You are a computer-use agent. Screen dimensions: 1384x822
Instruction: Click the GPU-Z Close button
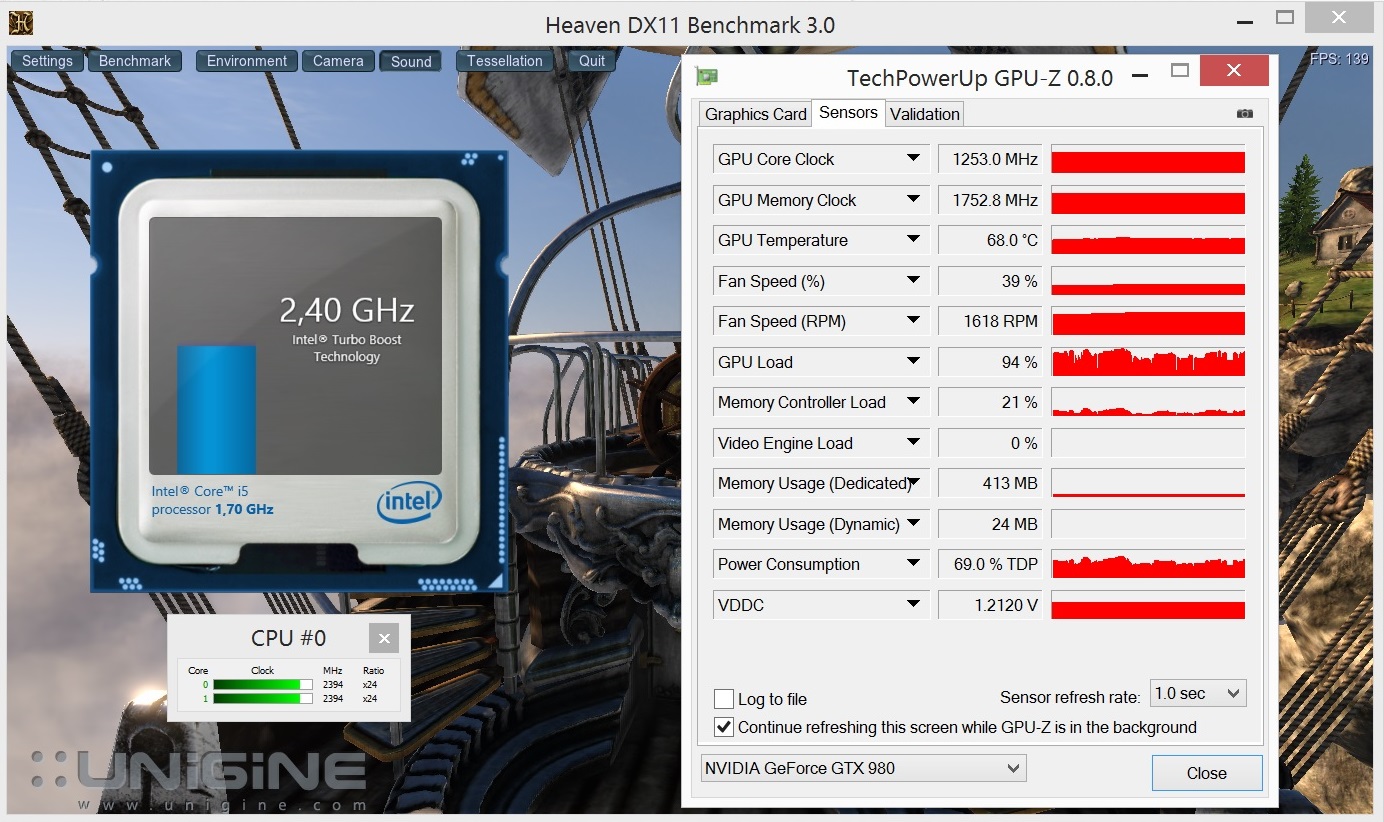click(1207, 773)
